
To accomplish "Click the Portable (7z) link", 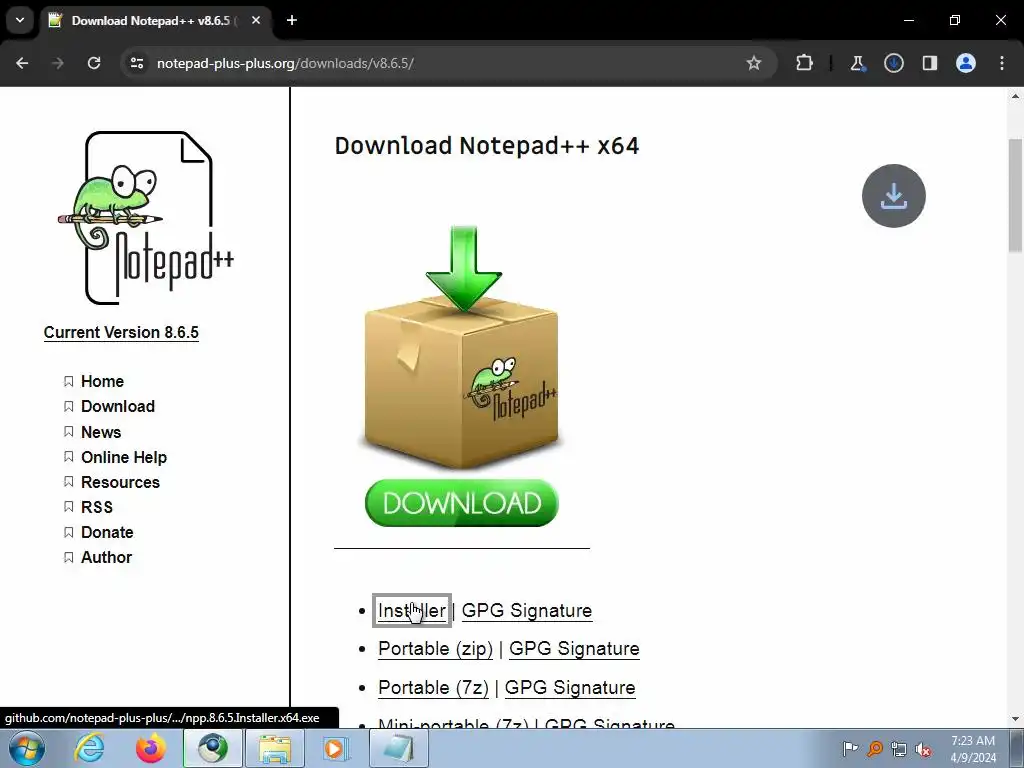I will (433, 688).
